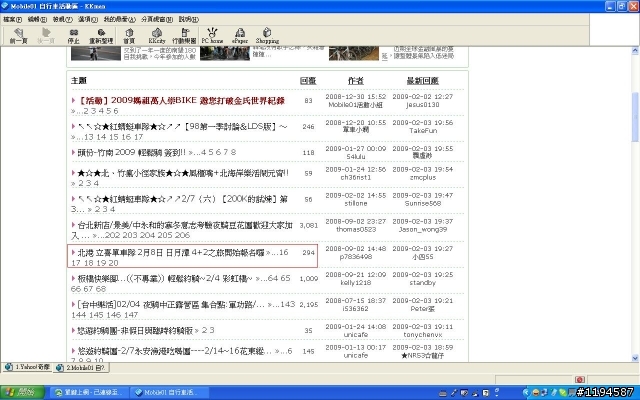Viewport: 640px width, 400px height.
Task: Sort by the 最新回應 column header
Action: coord(422,81)
